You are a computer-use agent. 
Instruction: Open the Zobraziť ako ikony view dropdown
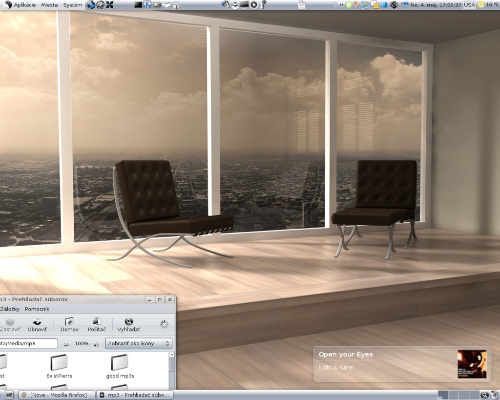coord(139,343)
